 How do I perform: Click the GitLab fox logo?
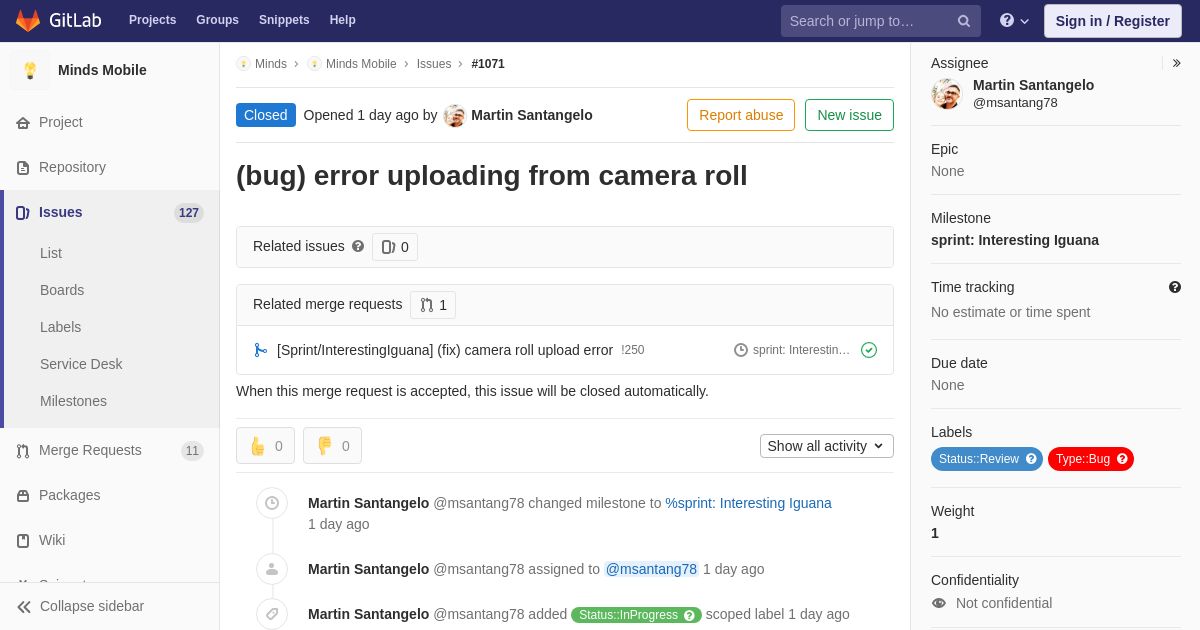pos(28,20)
